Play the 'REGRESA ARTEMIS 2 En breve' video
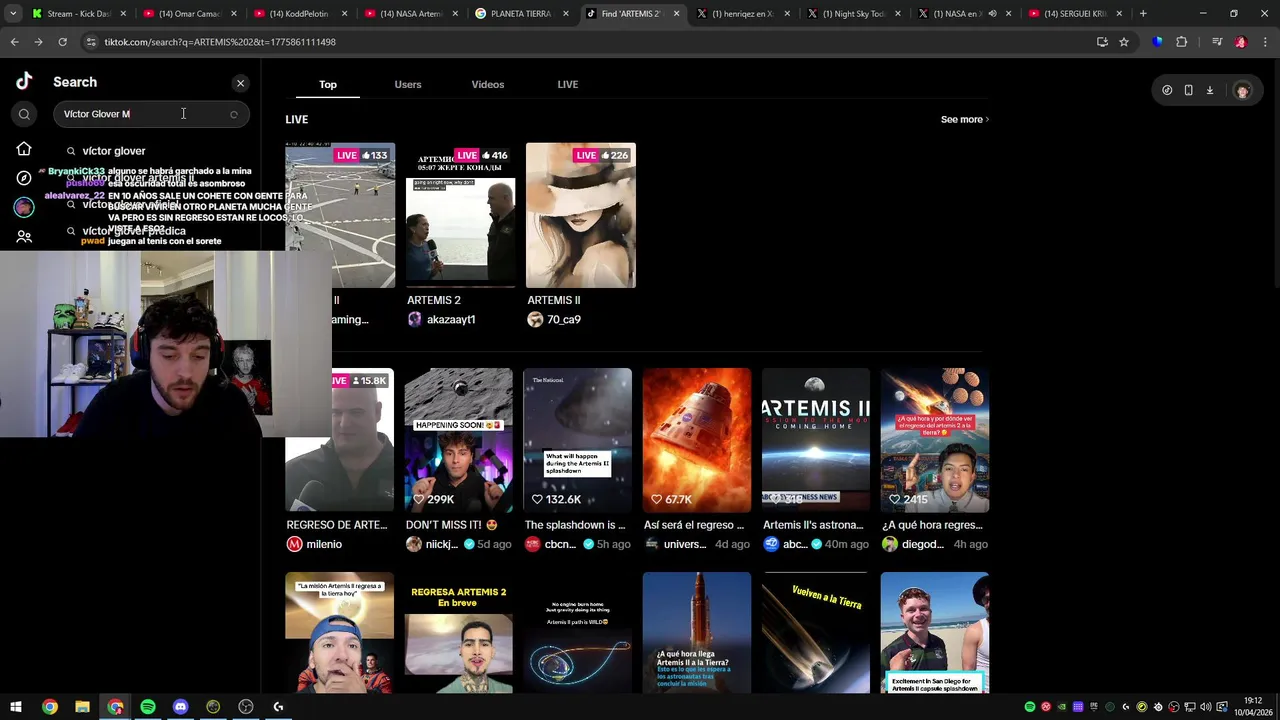 click(x=459, y=633)
